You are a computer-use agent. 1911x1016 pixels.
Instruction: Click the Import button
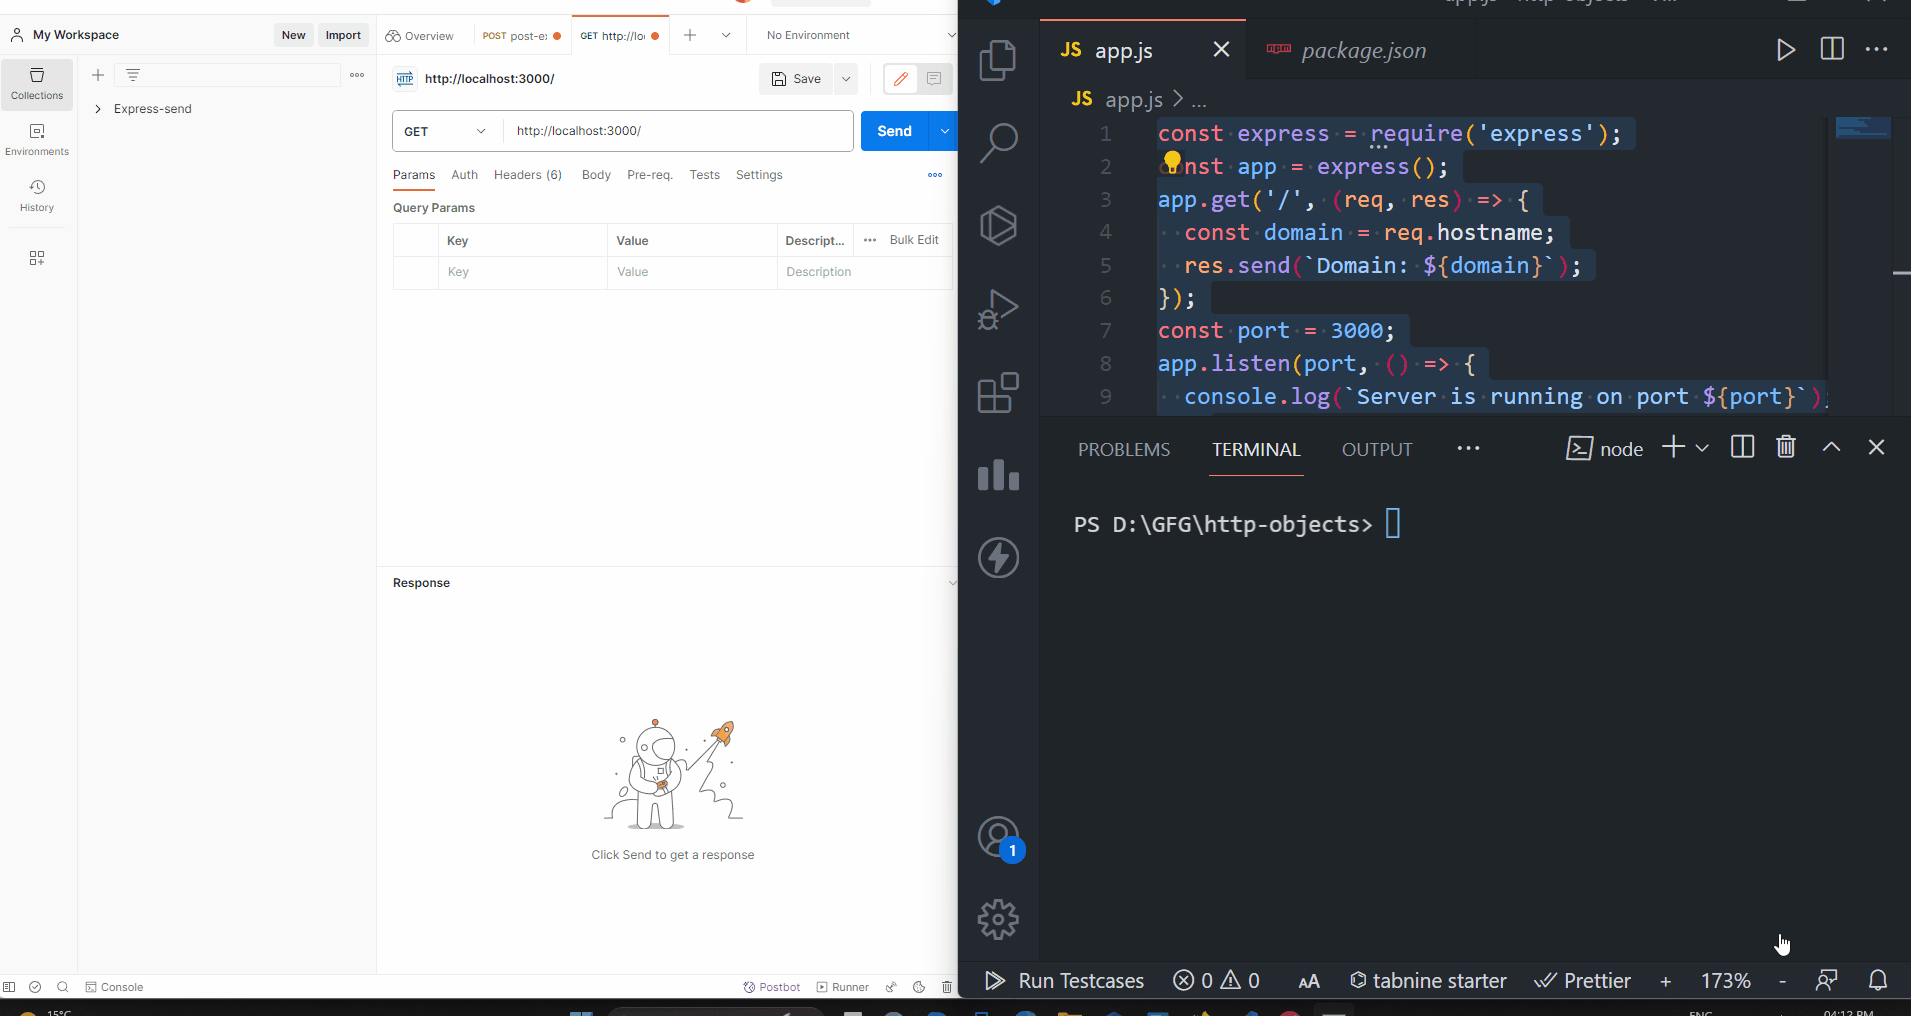pos(343,35)
